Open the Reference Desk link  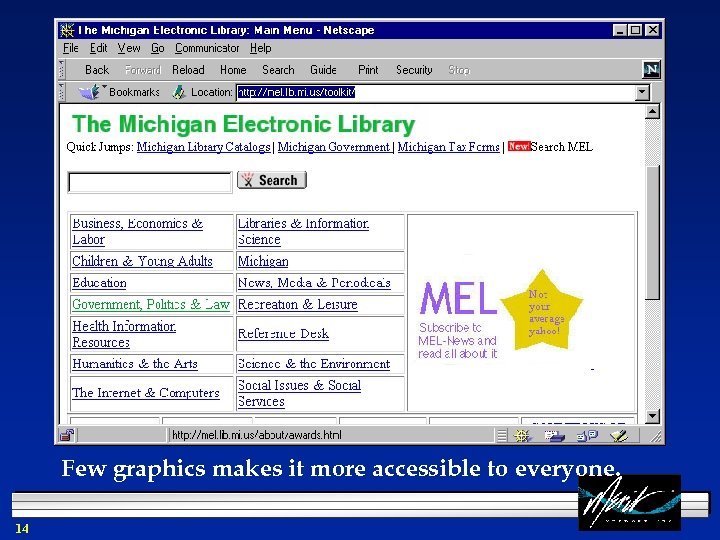pyautogui.click(x=283, y=334)
